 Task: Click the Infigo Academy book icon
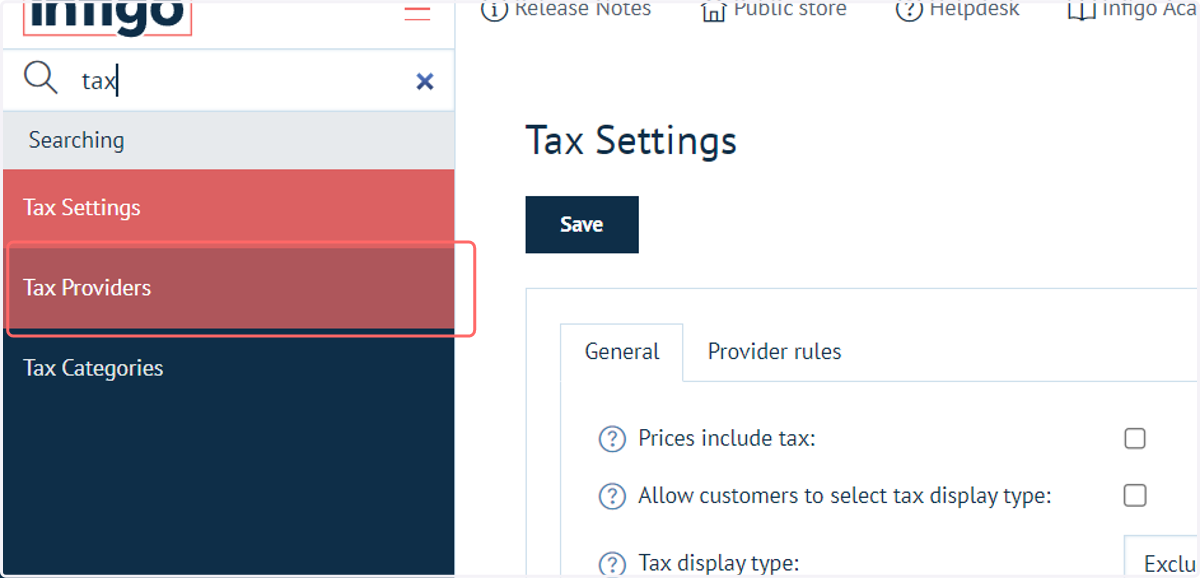pyautogui.click(x=1081, y=11)
